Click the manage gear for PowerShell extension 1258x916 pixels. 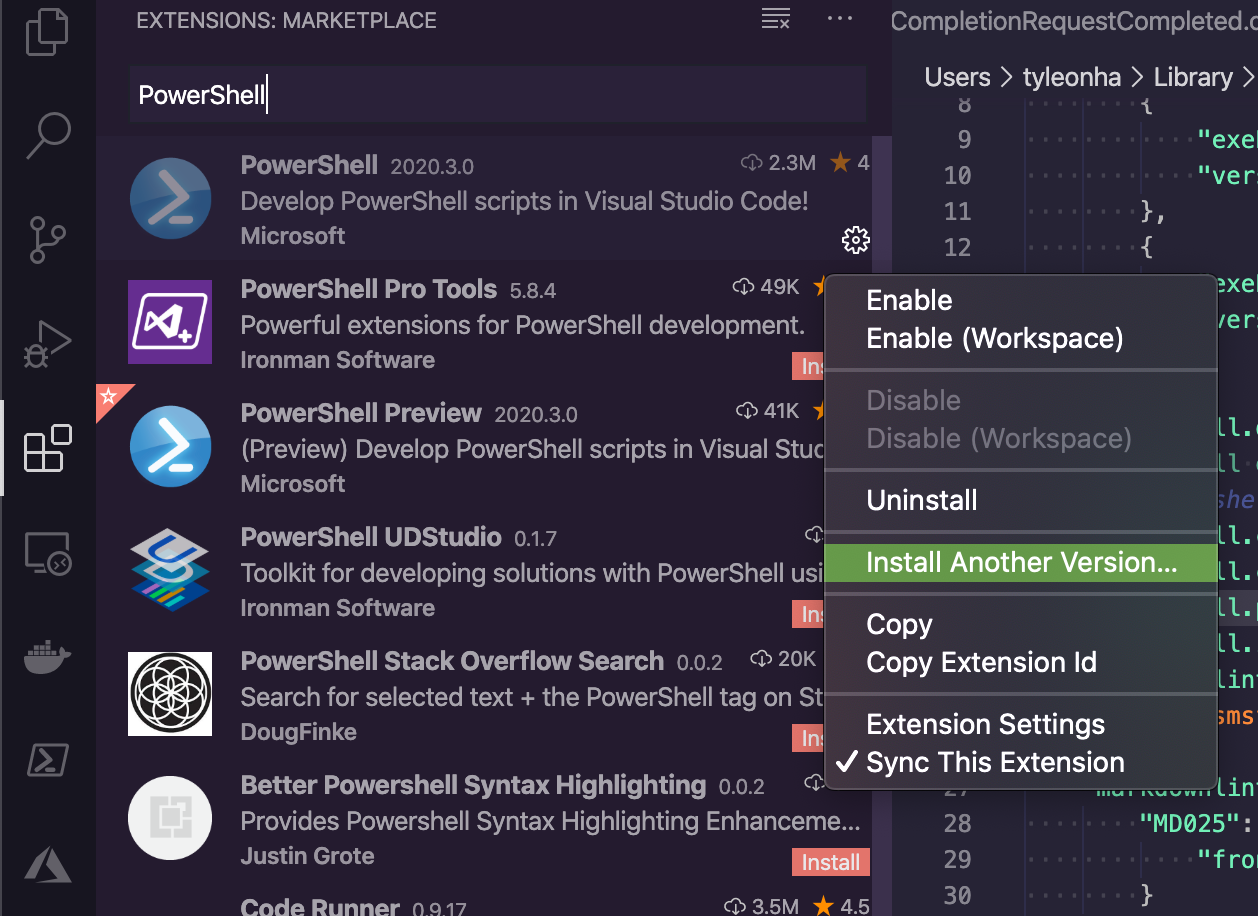point(855,240)
